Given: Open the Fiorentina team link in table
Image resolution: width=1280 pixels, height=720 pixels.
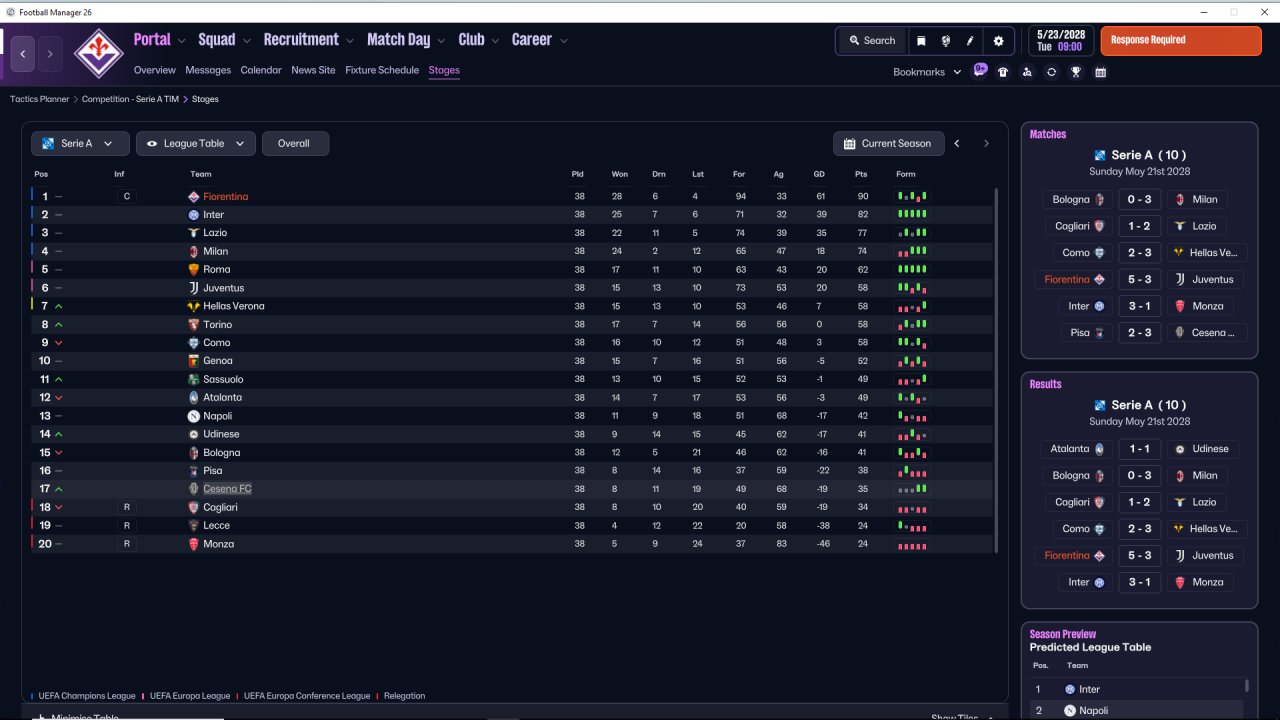Looking at the screenshot, I should (x=226, y=197).
